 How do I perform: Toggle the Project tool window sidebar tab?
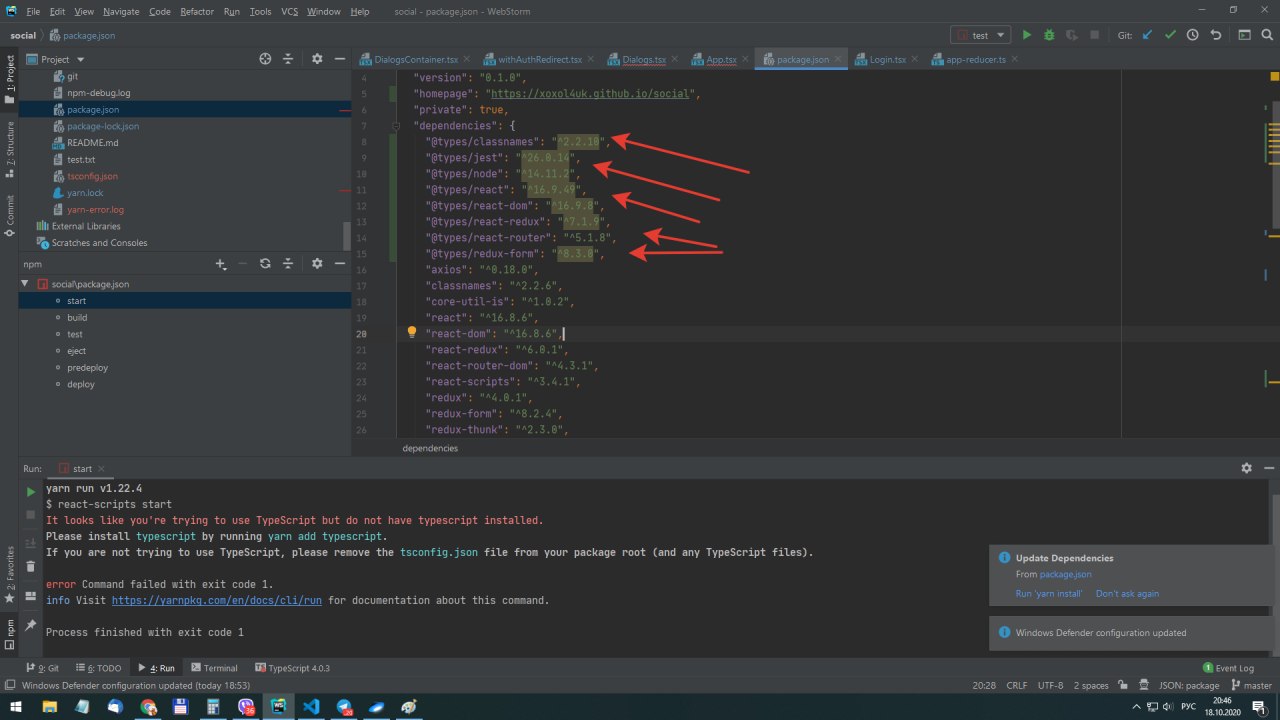pyautogui.click(x=10, y=79)
